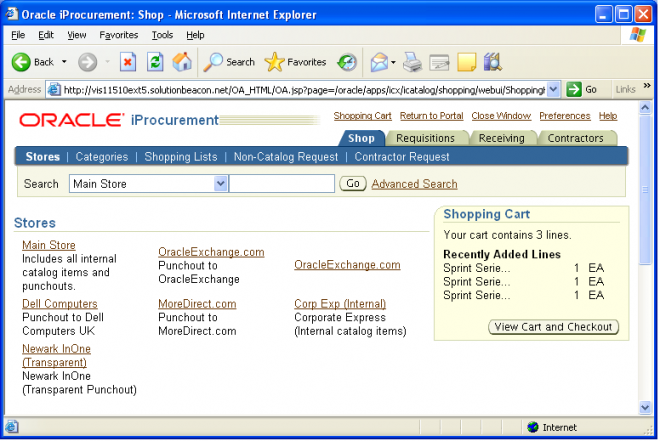
Task: Click the Internet zone globe in status bar
Action: pyautogui.click(x=533, y=427)
